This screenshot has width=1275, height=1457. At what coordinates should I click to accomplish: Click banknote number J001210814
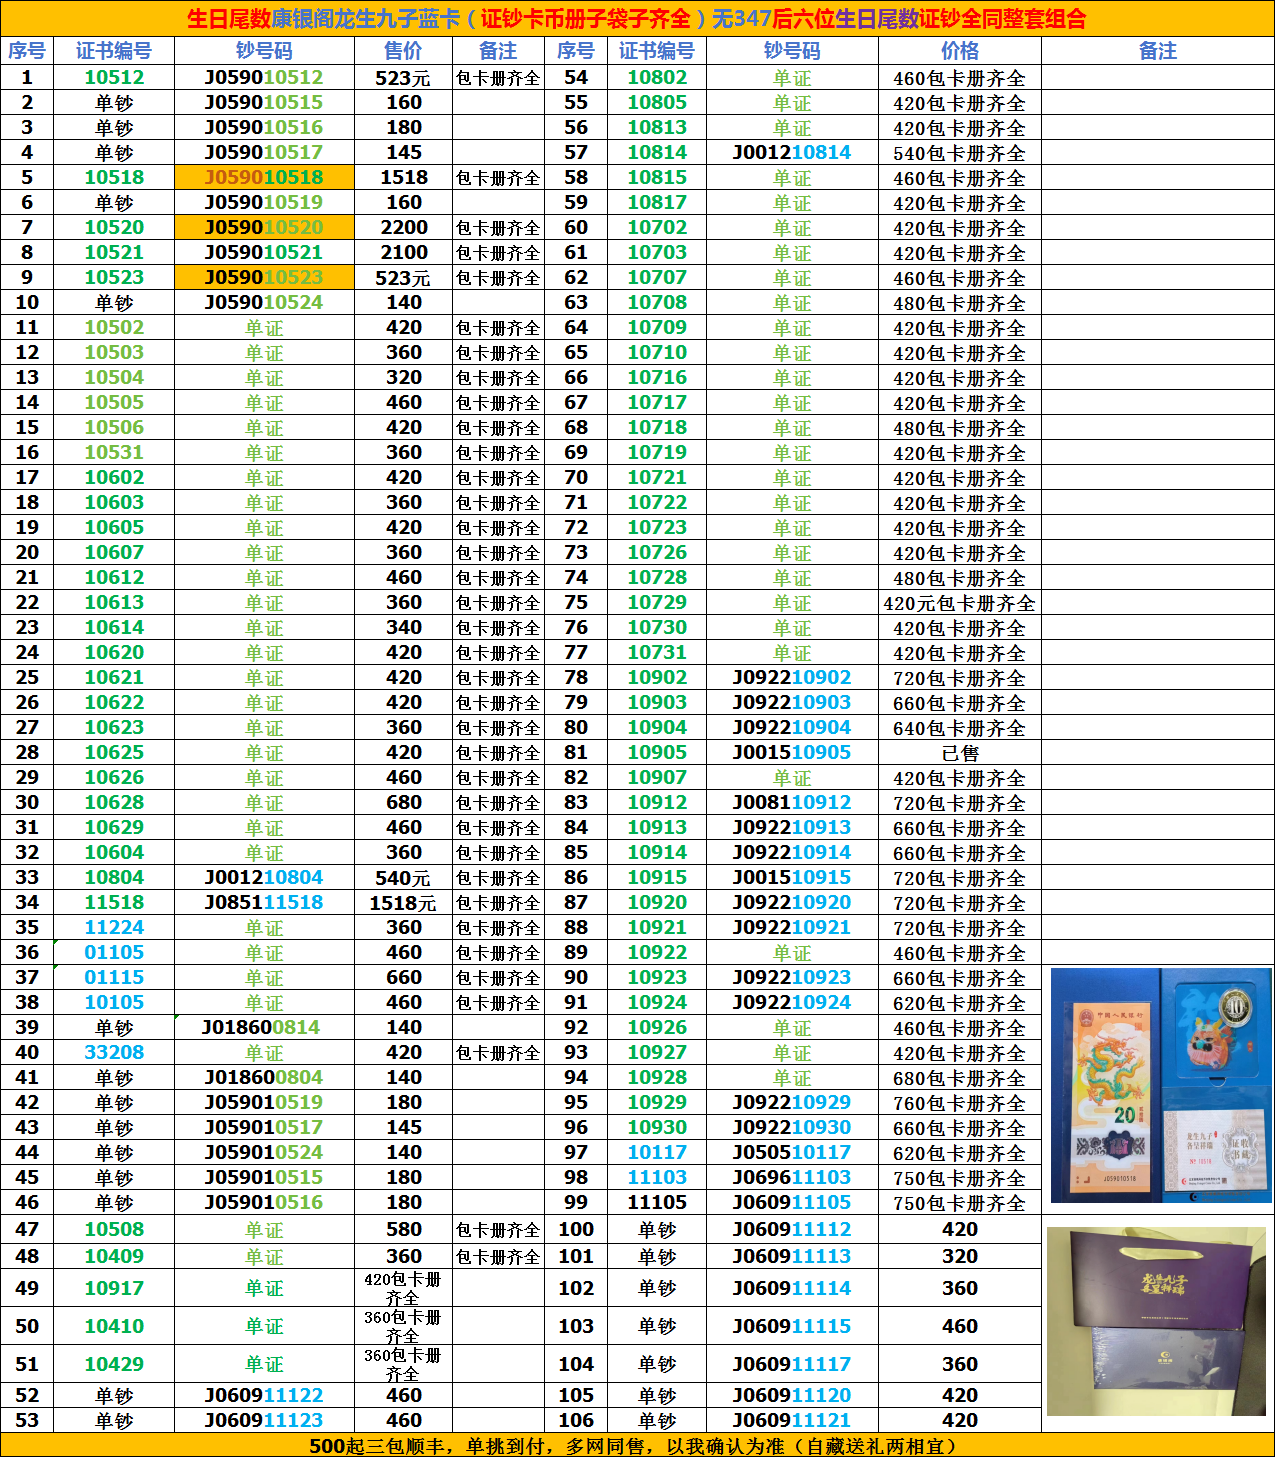[791, 153]
